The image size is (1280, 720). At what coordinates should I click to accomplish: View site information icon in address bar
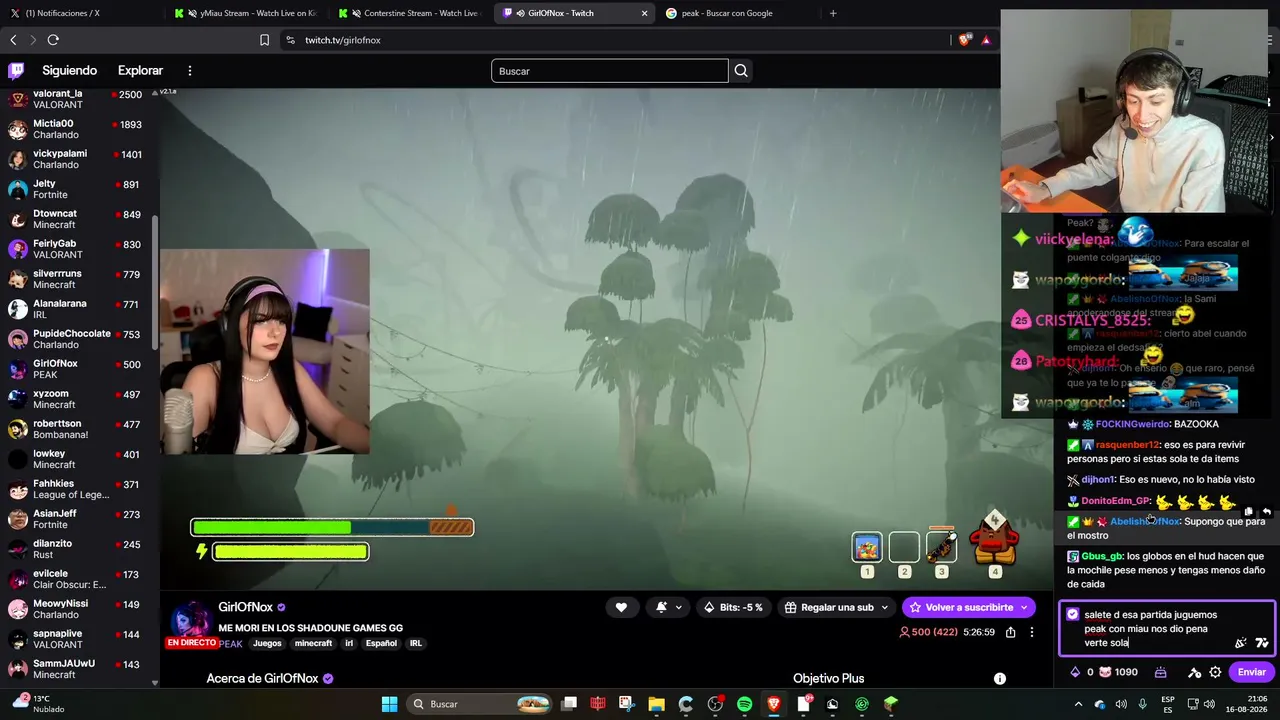click(290, 40)
